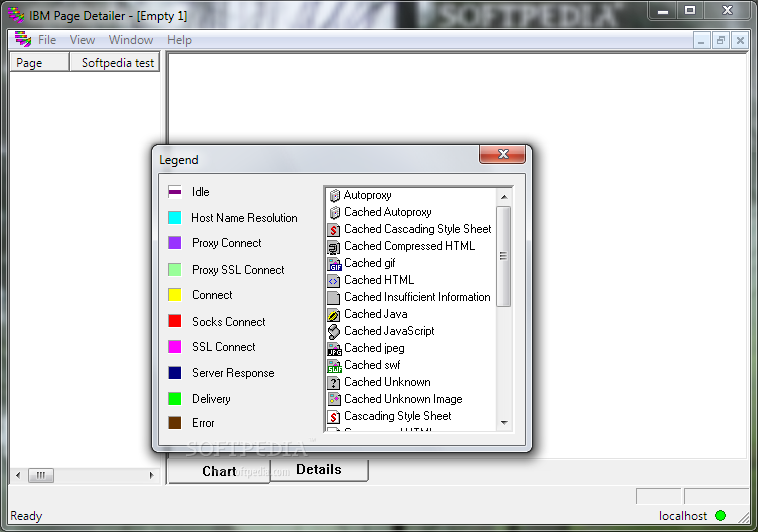Click the left pane scroll left arrow

click(x=18, y=475)
